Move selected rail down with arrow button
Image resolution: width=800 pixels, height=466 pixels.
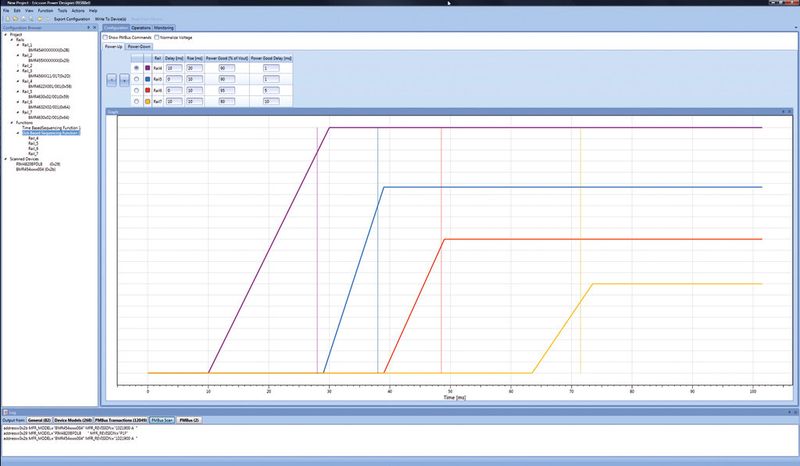tap(124, 80)
